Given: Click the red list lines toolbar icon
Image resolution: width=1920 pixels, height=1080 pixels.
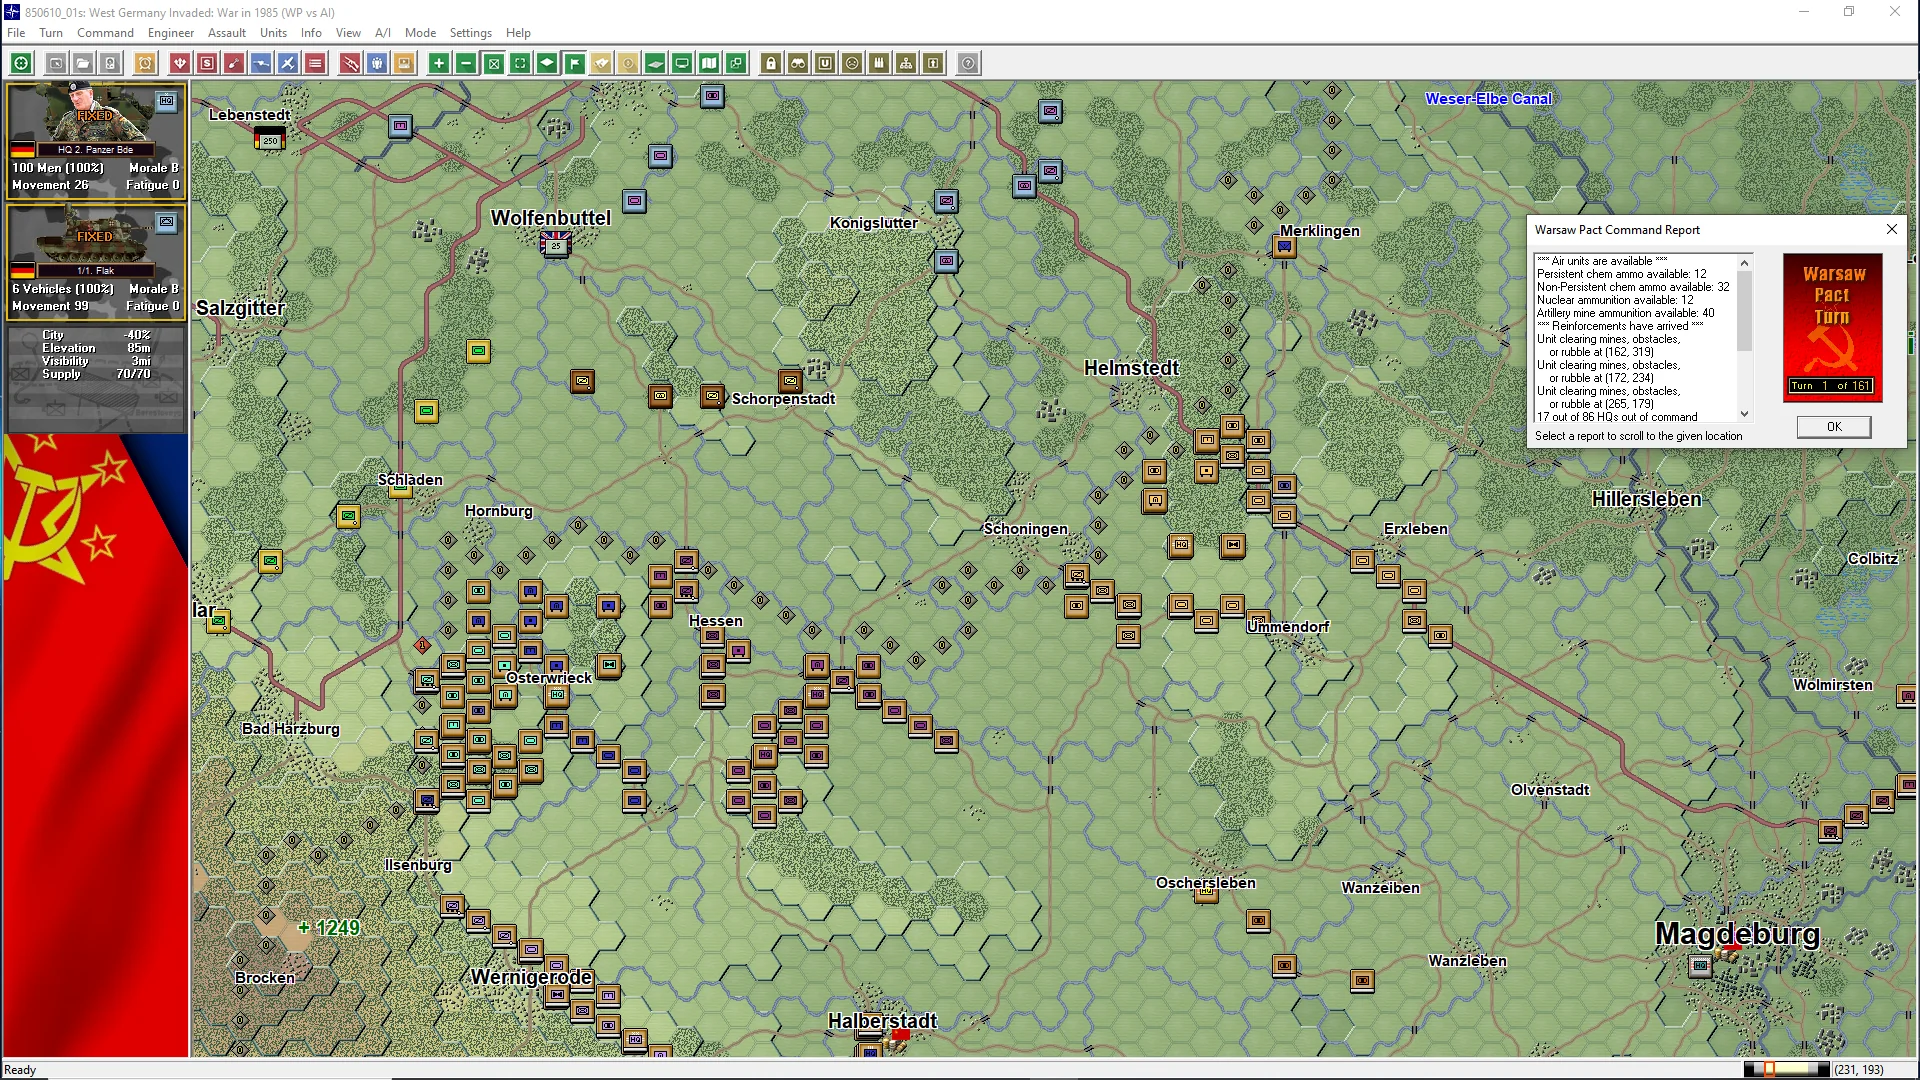Looking at the screenshot, I should (315, 63).
